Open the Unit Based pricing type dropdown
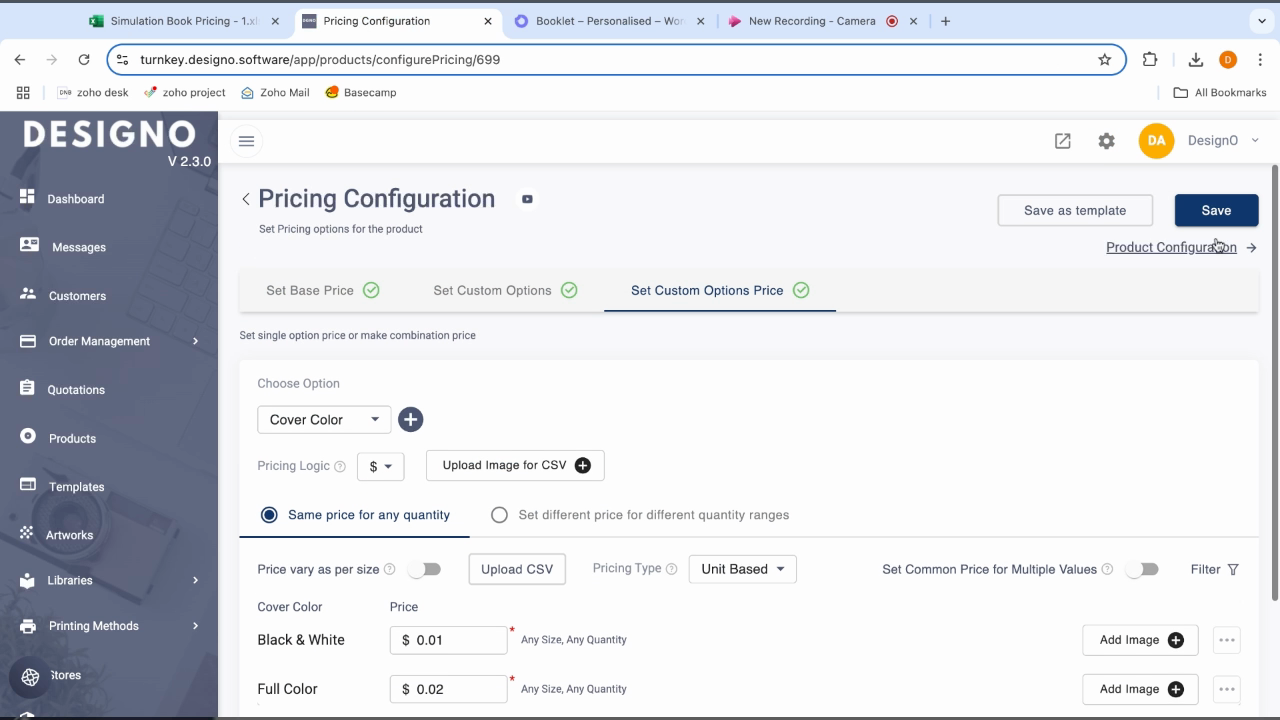The height and width of the screenshot is (720, 1280). pyautogui.click(x=742, y=569)
